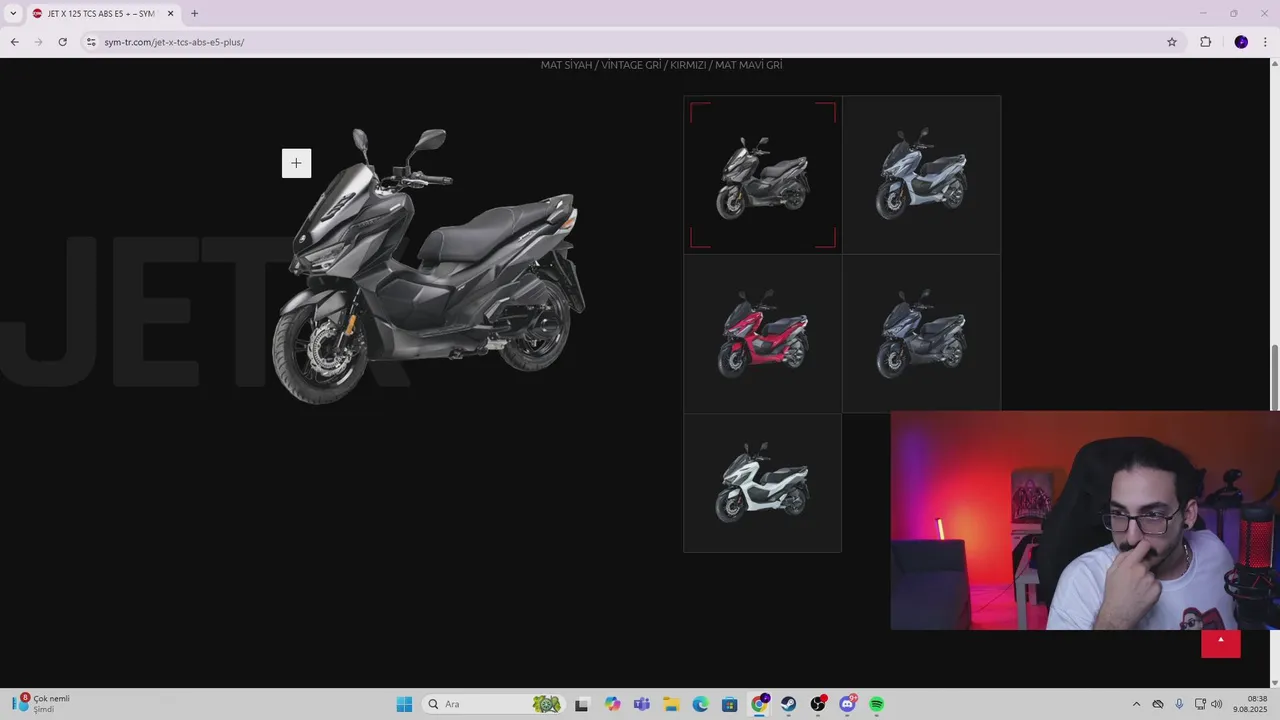Click the taskbar search box Ara
This screenshot has width=1280, height=720.
493,704
